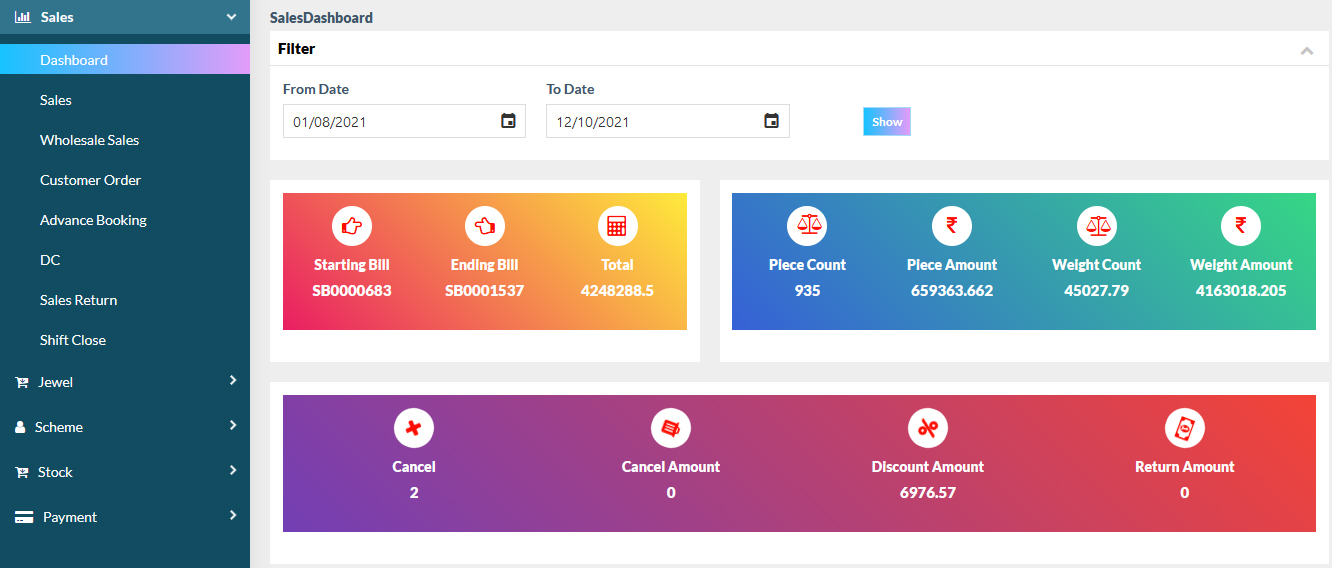Viewport: 1332px width, 568px height.
Task: Click the Starting Bill thumbs-up icon
Action: (351, 227)
